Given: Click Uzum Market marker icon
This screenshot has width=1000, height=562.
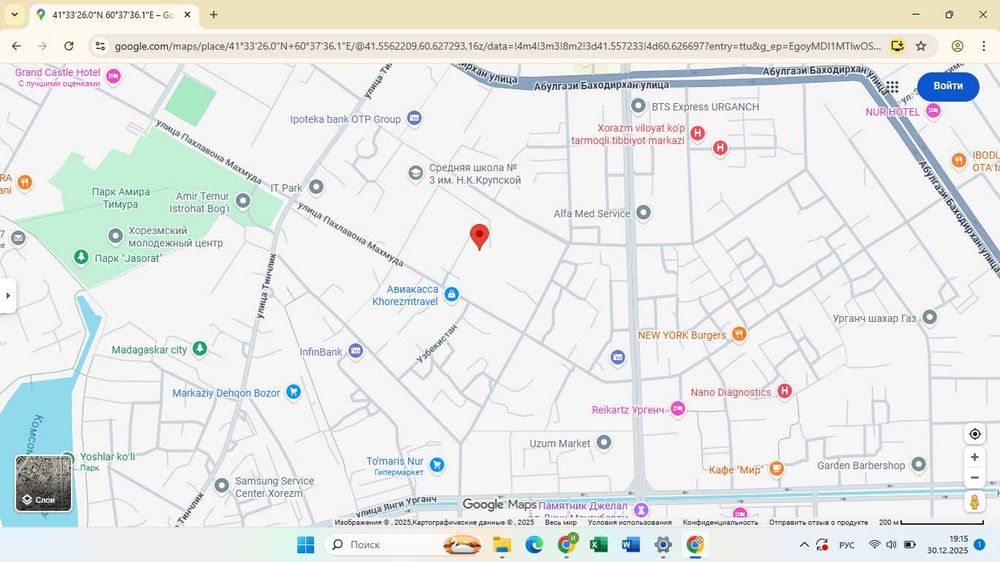Looking at the screenshot, I should coord(604,442).
